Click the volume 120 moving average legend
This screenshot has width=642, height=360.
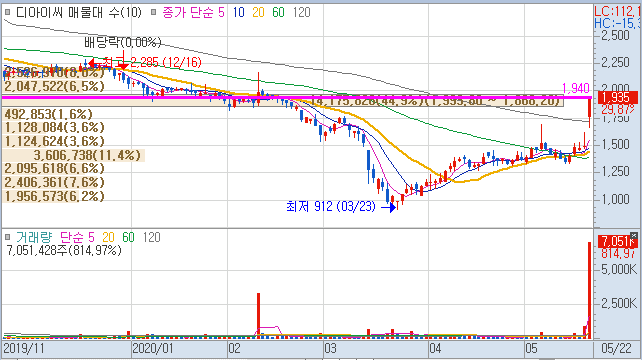pyautogui.click(x=151, y=237)
